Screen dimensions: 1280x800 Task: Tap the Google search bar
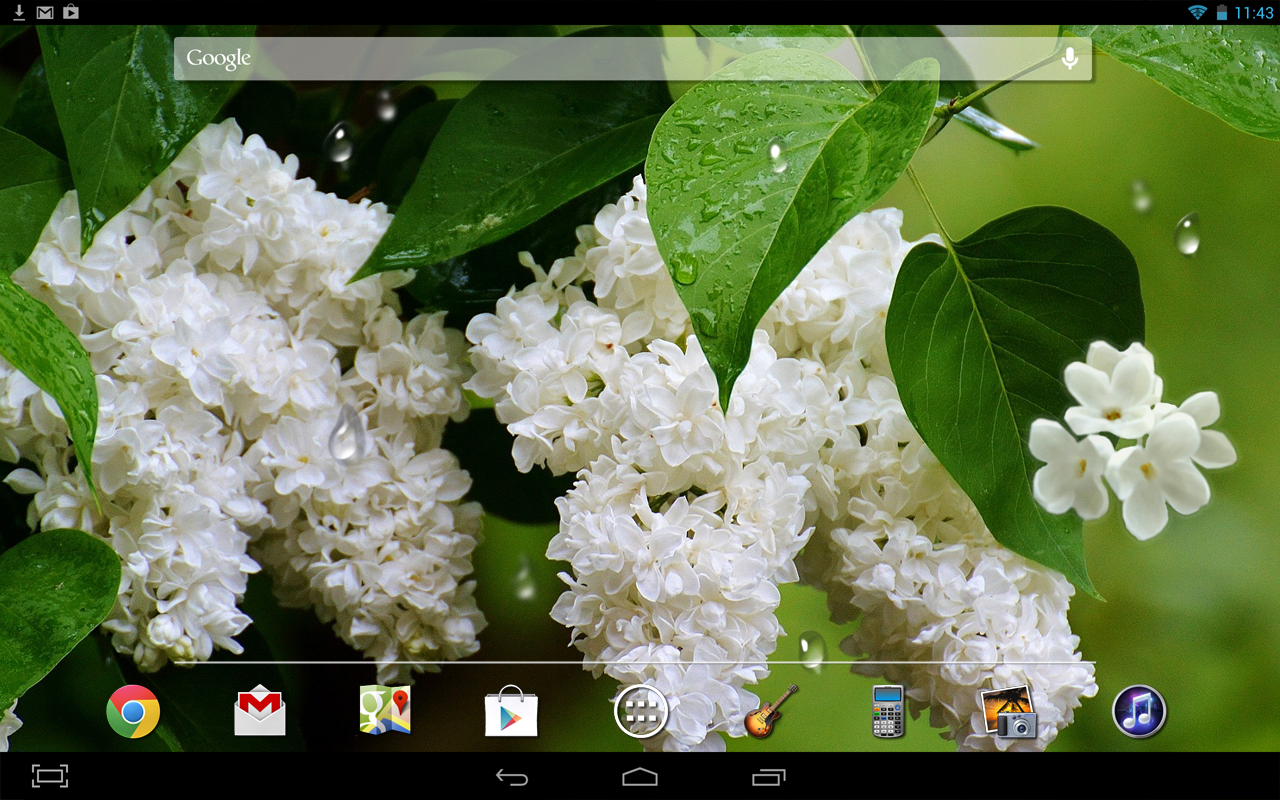(633, 58)
